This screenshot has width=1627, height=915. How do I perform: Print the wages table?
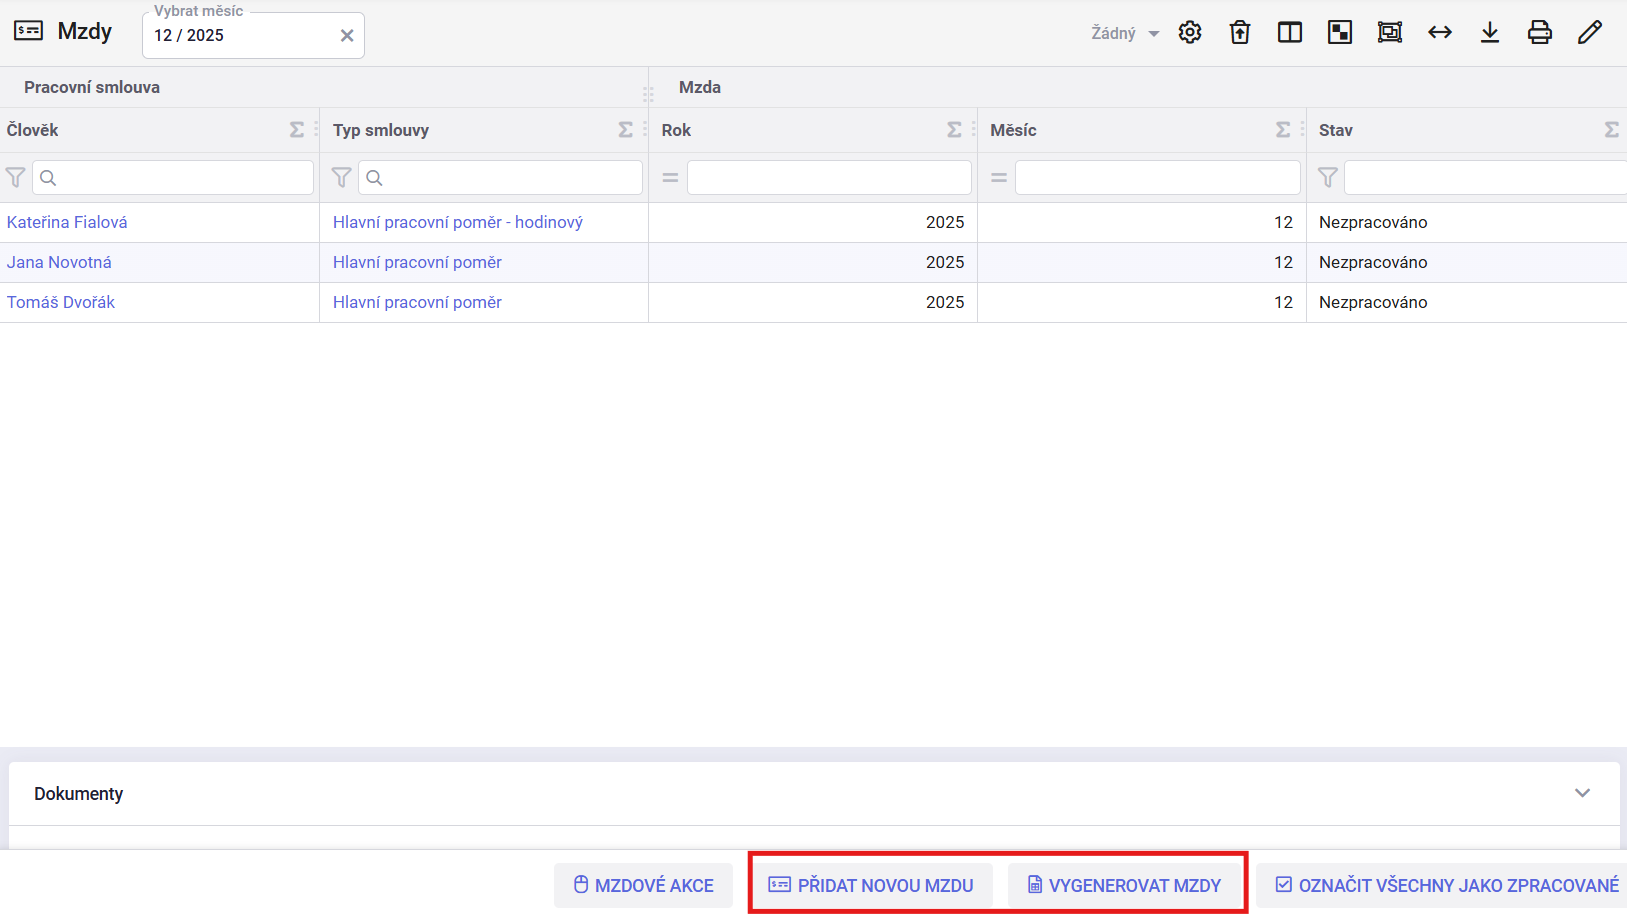pyautogui.click(x=1540, y=33)
